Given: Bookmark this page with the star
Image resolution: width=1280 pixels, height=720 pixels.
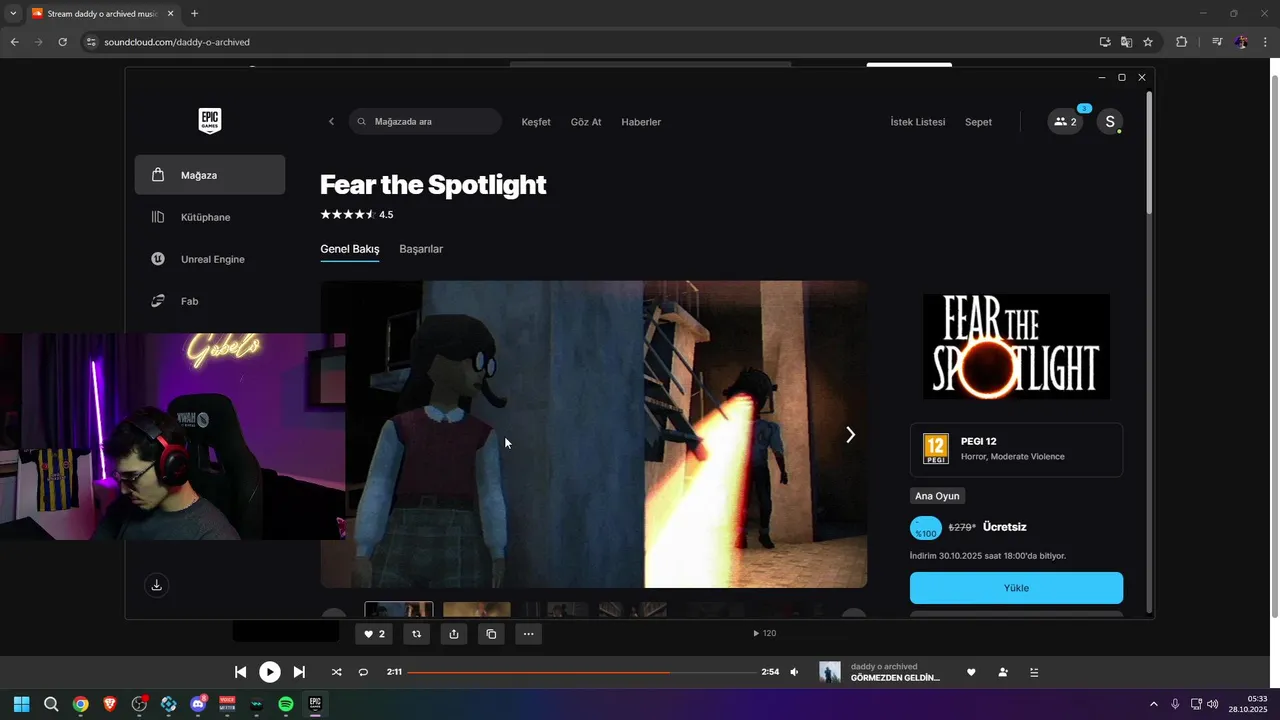Looking at the screenshot, I should point(1148,42).
